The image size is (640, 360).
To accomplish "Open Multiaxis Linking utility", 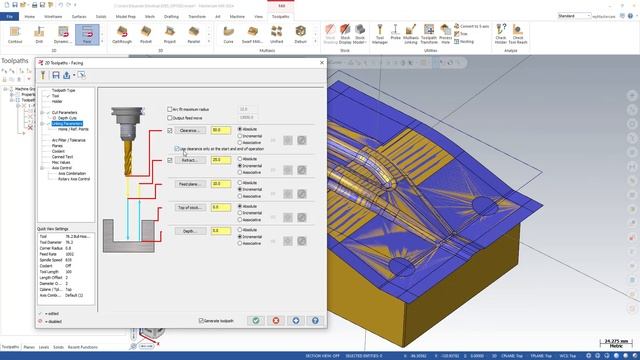I will 411,34.
